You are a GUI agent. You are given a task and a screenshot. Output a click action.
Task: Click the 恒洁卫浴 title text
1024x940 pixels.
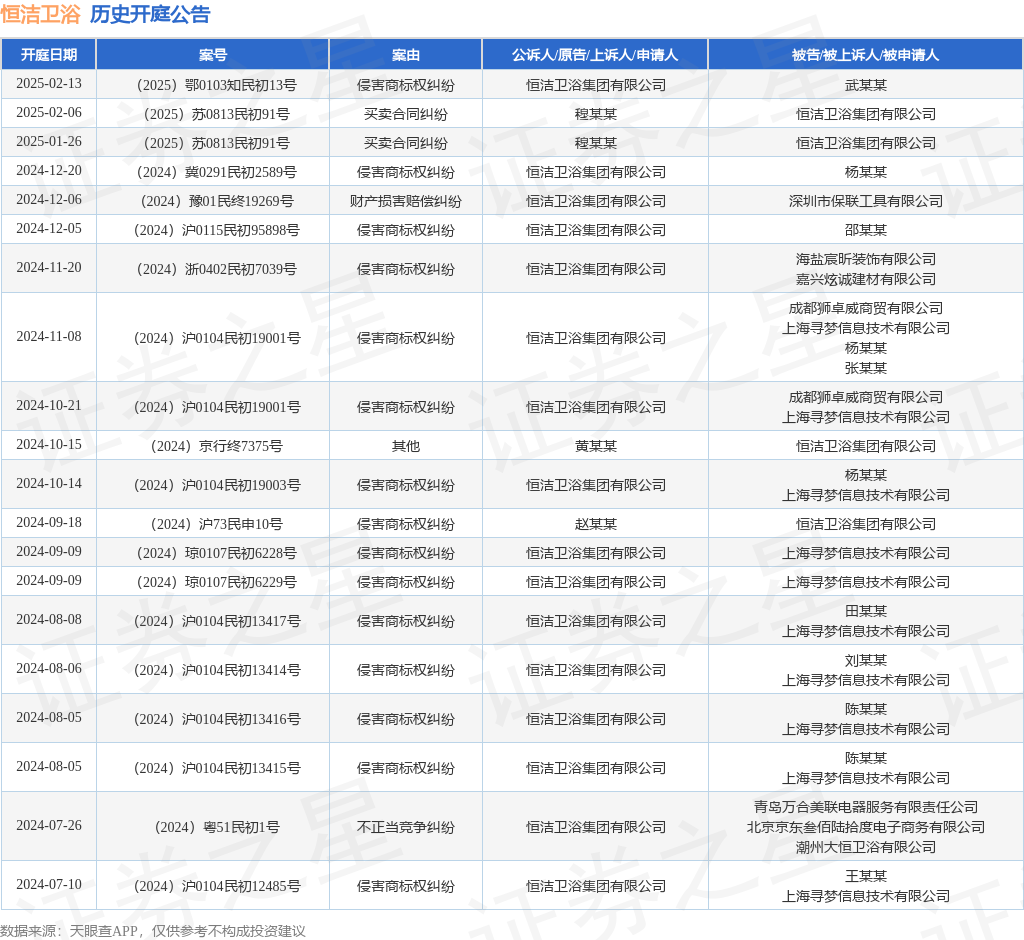(x=40, y=14)
